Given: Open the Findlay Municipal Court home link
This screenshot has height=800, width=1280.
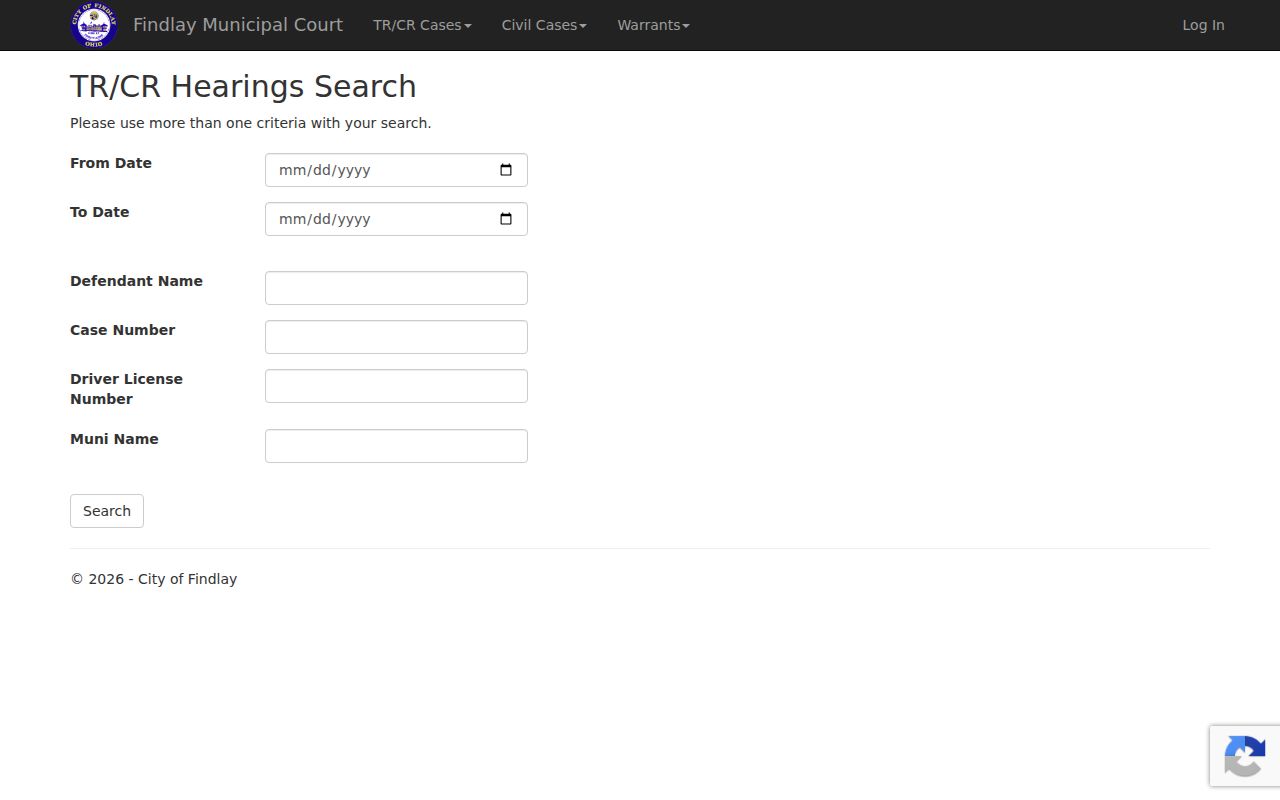Looking at the screenshot, I should pyautogui.click(x=238, y=25).
